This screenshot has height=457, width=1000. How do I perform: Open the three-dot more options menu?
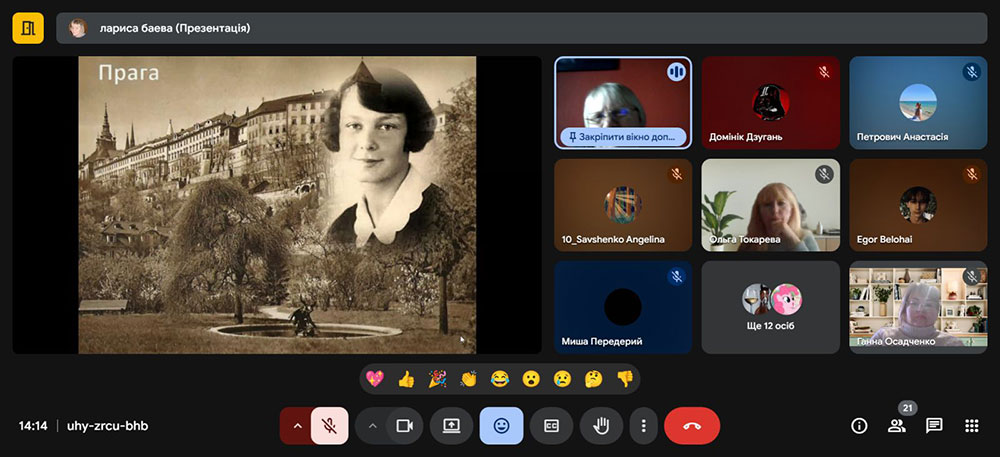point(643,425)
